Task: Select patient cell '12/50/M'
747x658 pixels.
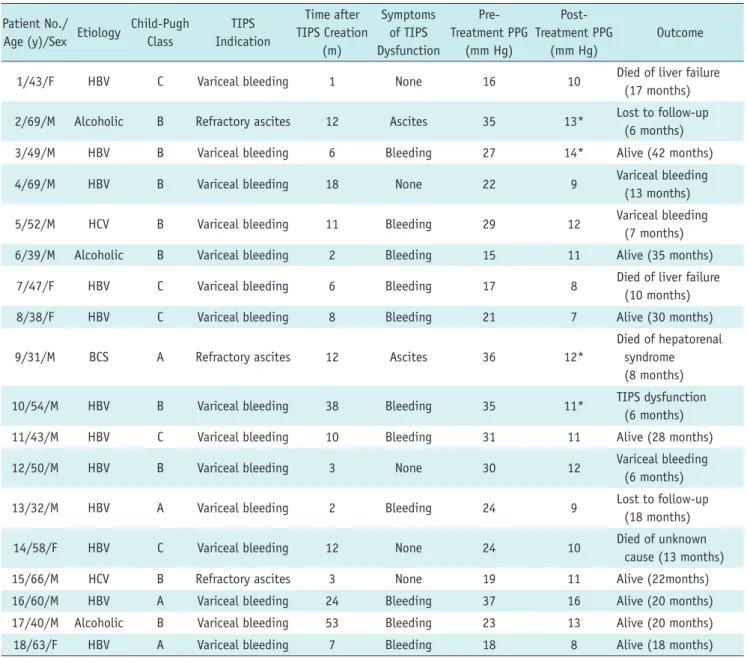Action: point(35,468)
